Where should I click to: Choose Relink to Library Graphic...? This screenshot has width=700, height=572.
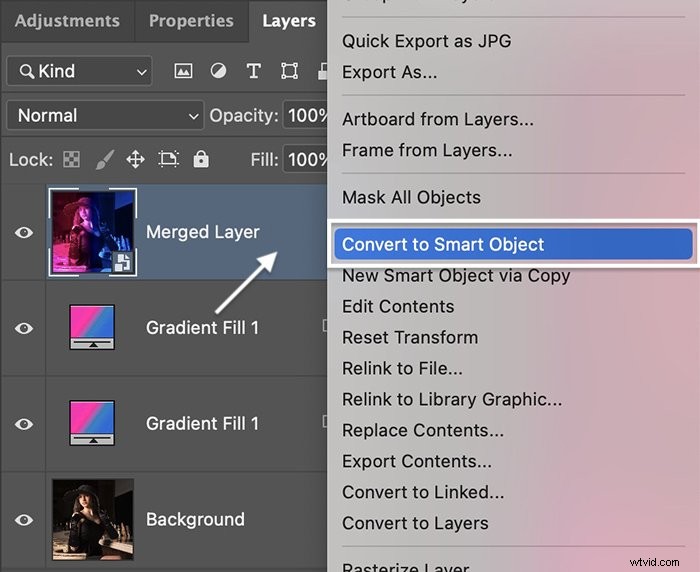(452, 400)
